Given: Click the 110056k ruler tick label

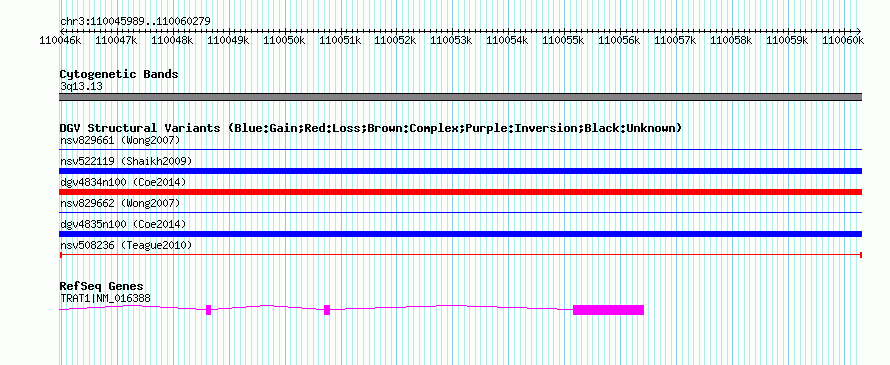Looking at the screenshot, I should (619, 40).
